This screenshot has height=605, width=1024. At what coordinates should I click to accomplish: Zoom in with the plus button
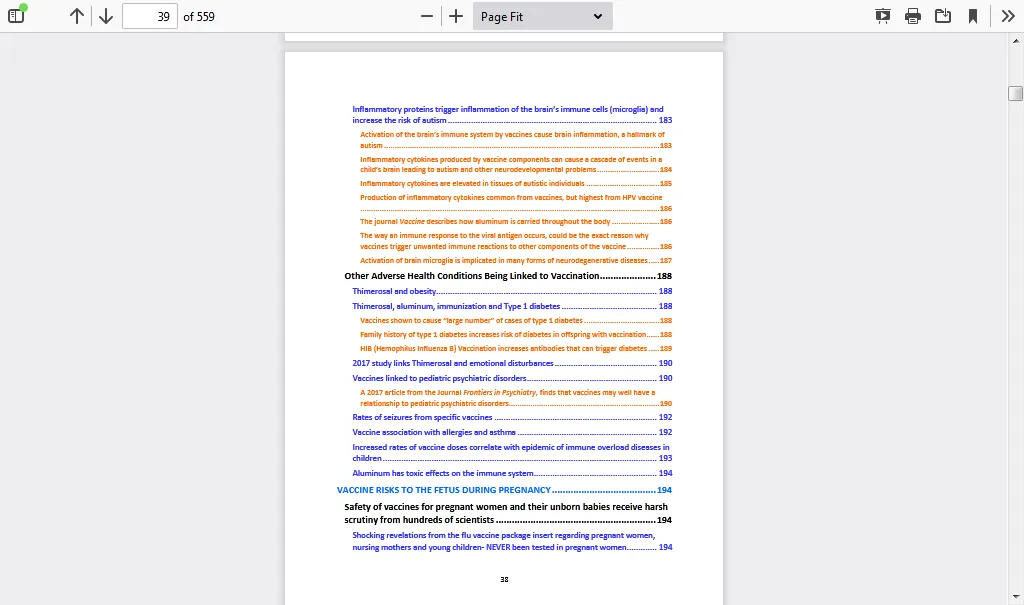[456, 16]
